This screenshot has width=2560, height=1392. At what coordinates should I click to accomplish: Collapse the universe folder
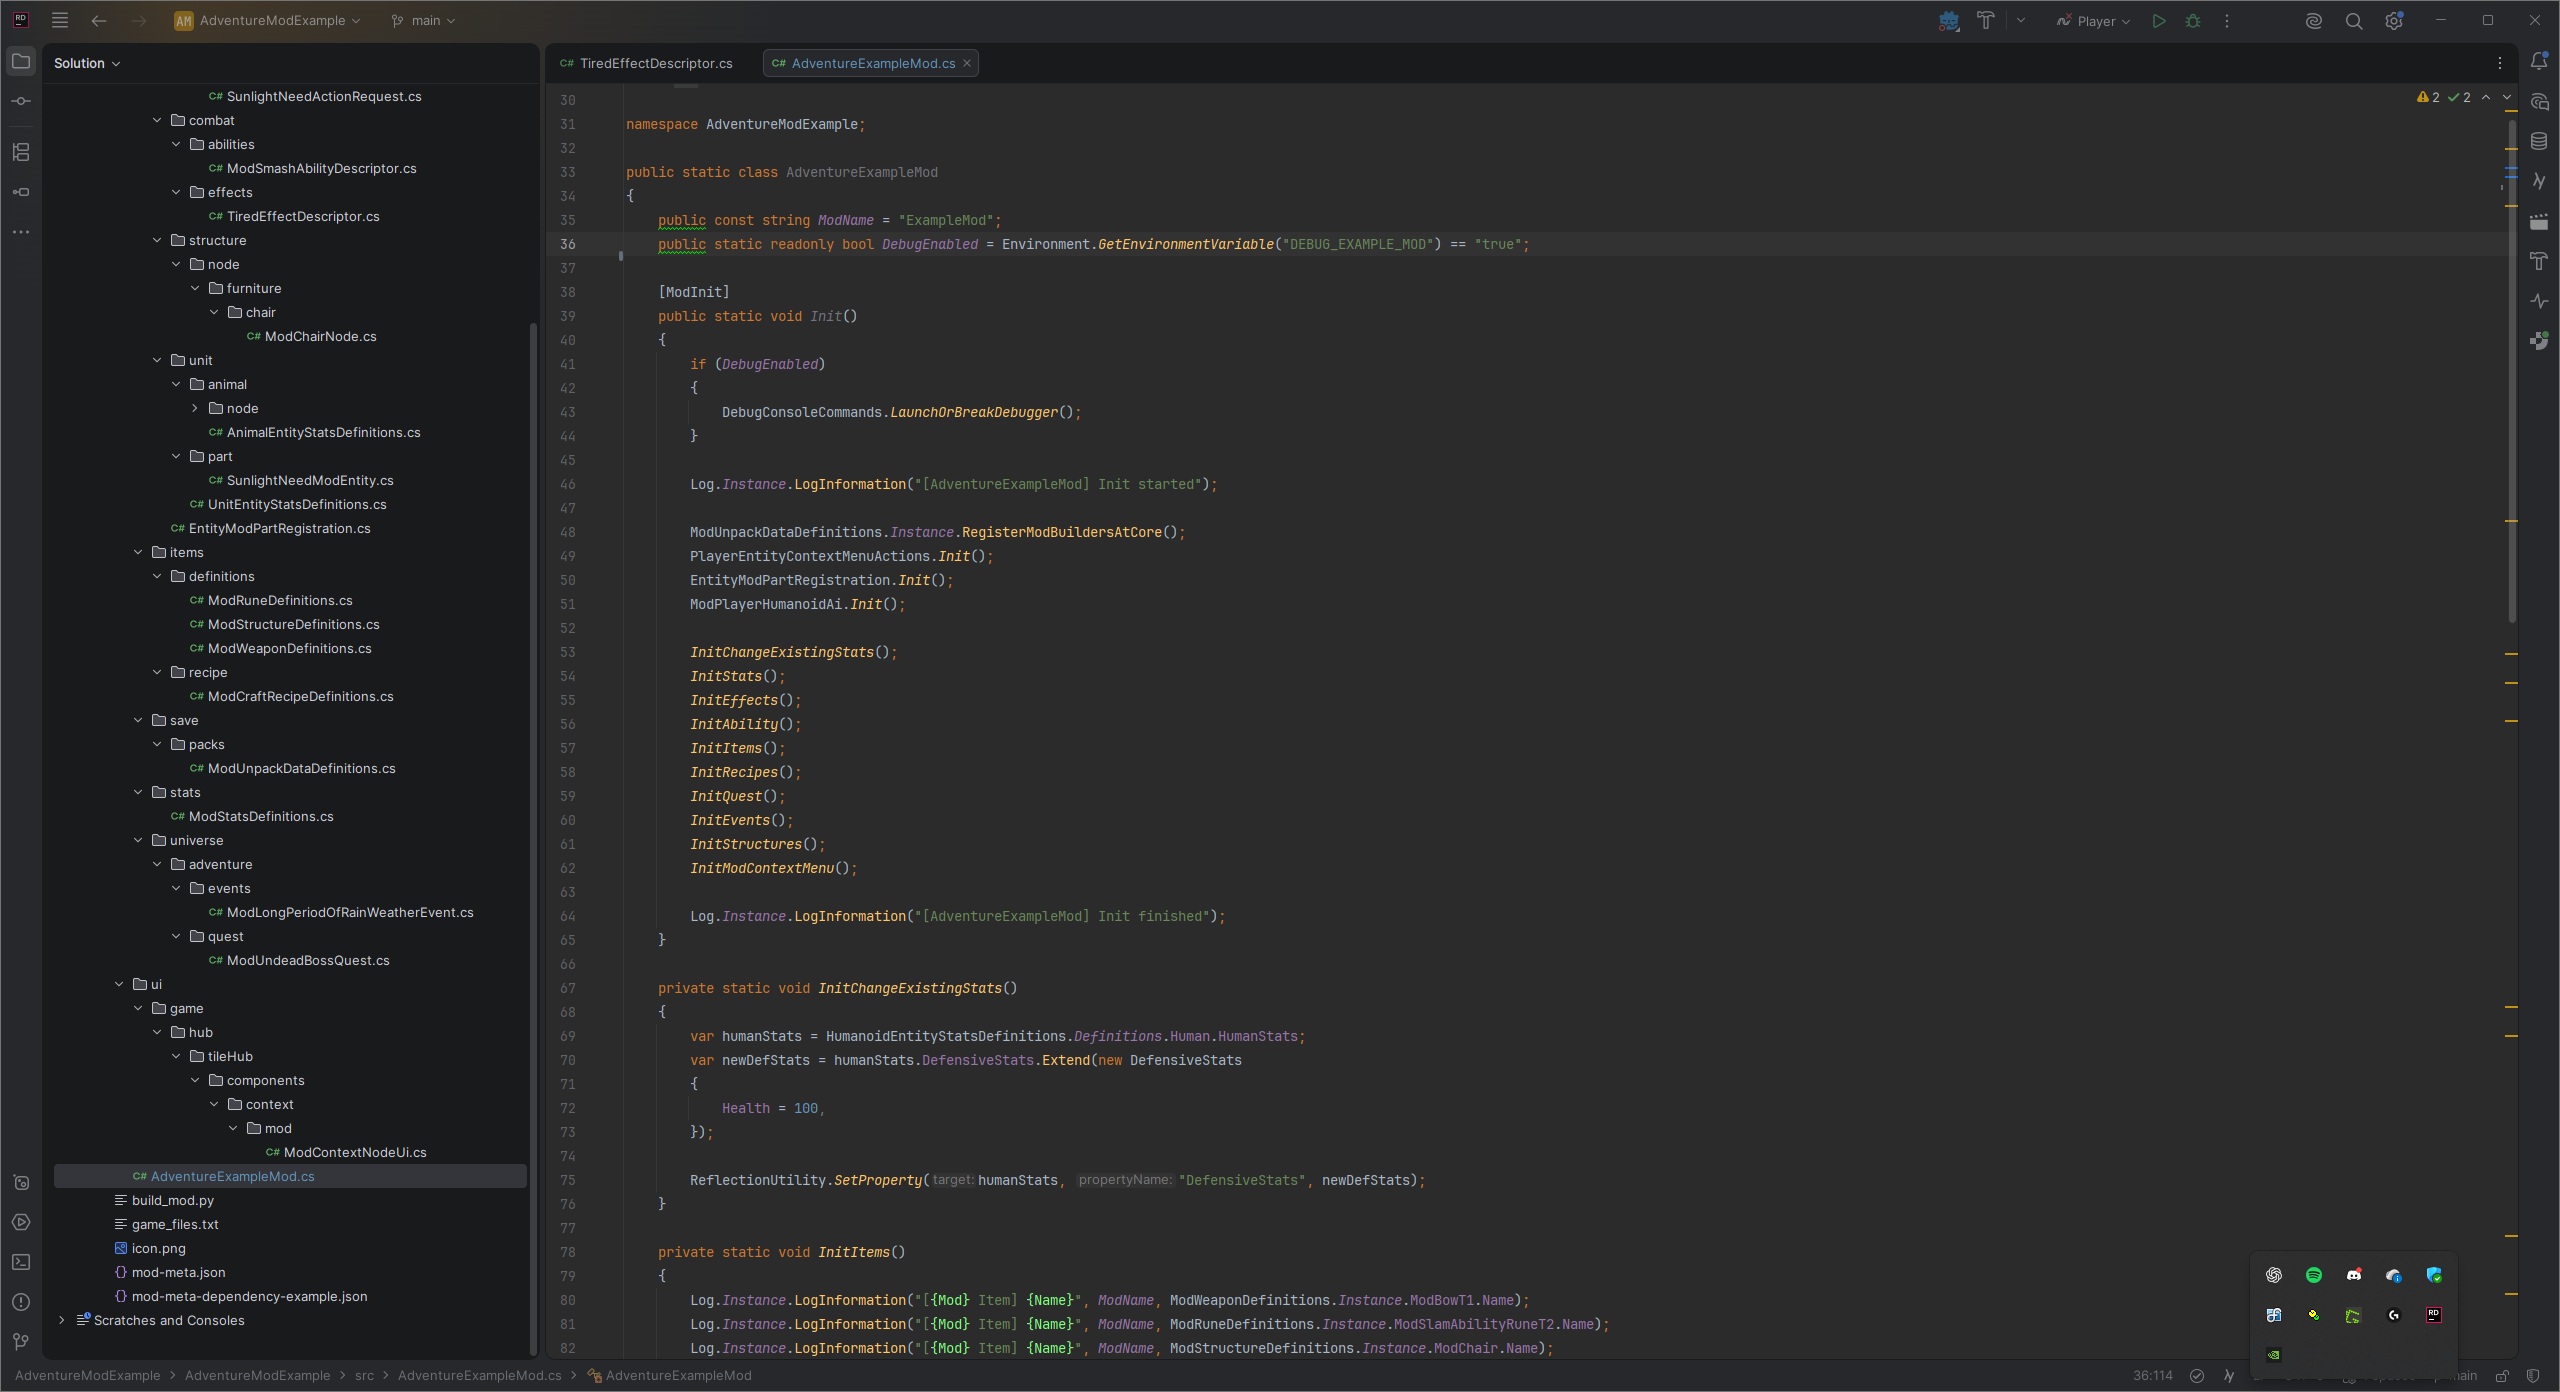pos(138,840)
